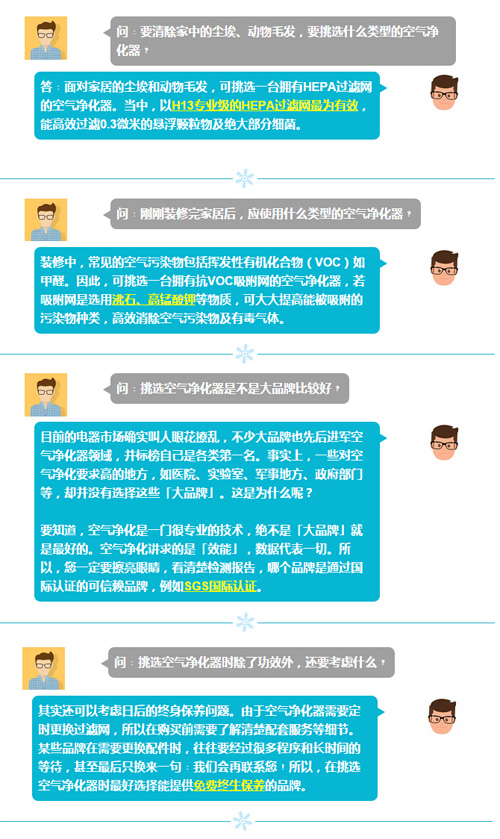Click the snowflake divider below the SGS answer
This screenshot has width=500, height=839.
pyautogui.click(x=245, y=622)
